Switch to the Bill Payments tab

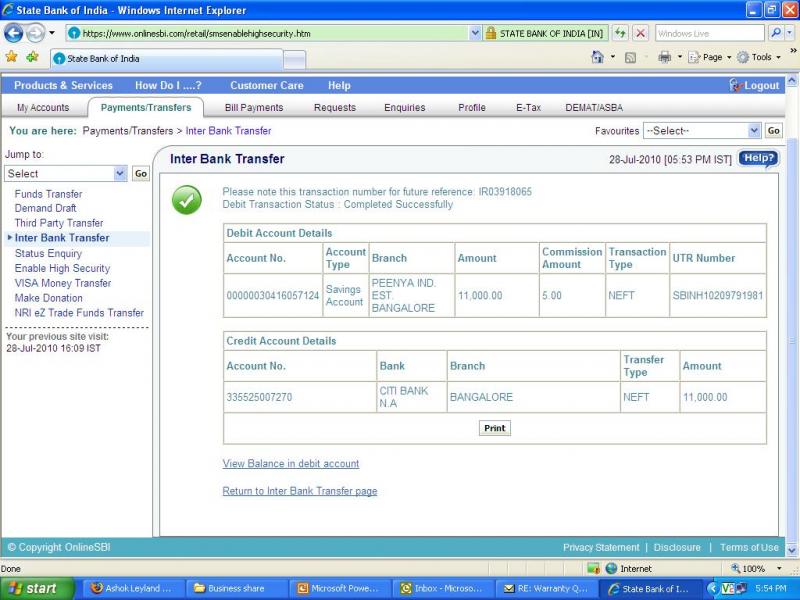254,108
